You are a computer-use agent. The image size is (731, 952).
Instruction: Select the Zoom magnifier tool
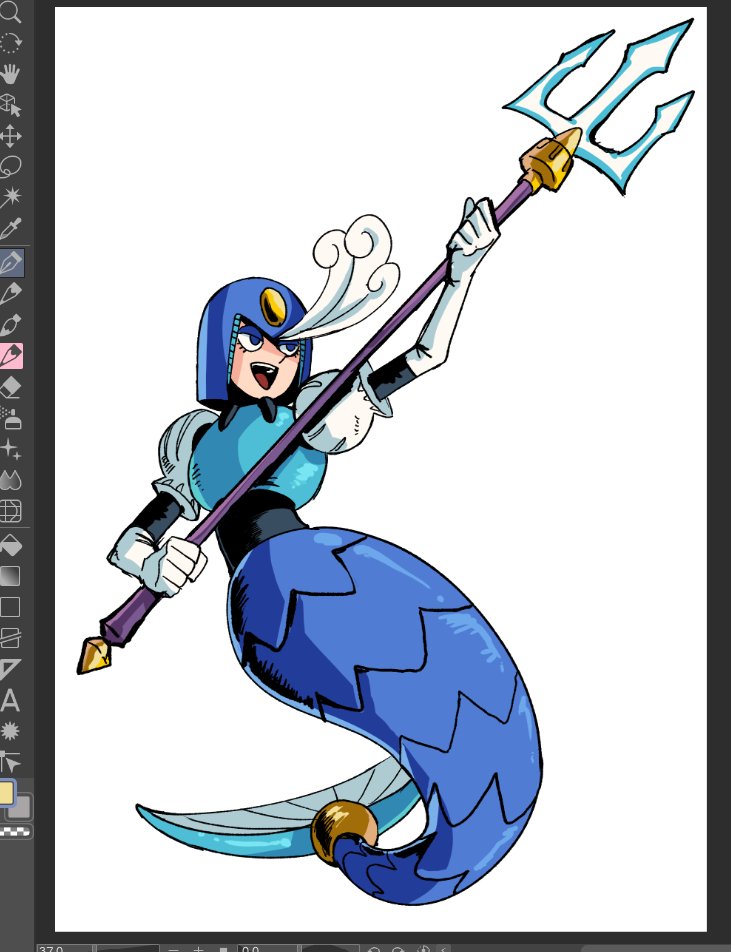coord(10,12)
